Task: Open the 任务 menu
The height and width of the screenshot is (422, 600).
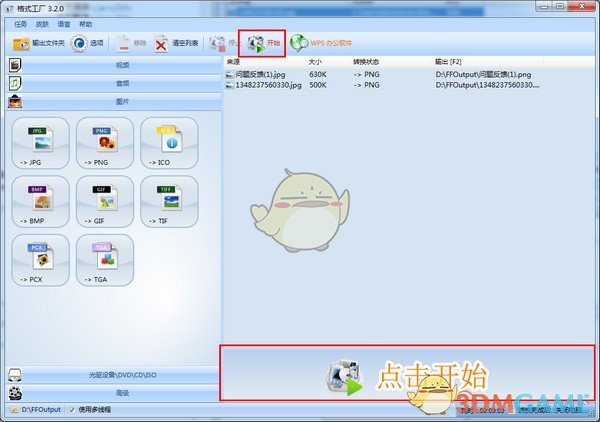Action: [20, 24]
